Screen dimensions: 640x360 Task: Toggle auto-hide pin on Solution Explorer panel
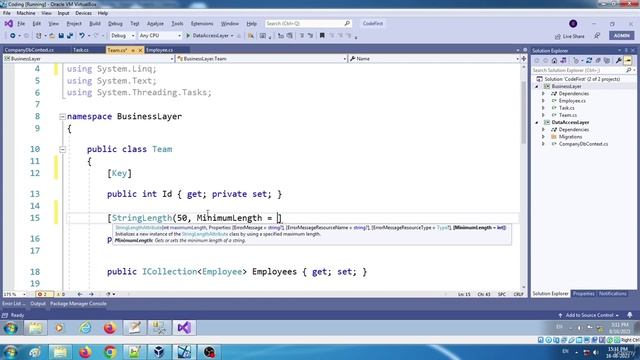(x=626, y=51)
